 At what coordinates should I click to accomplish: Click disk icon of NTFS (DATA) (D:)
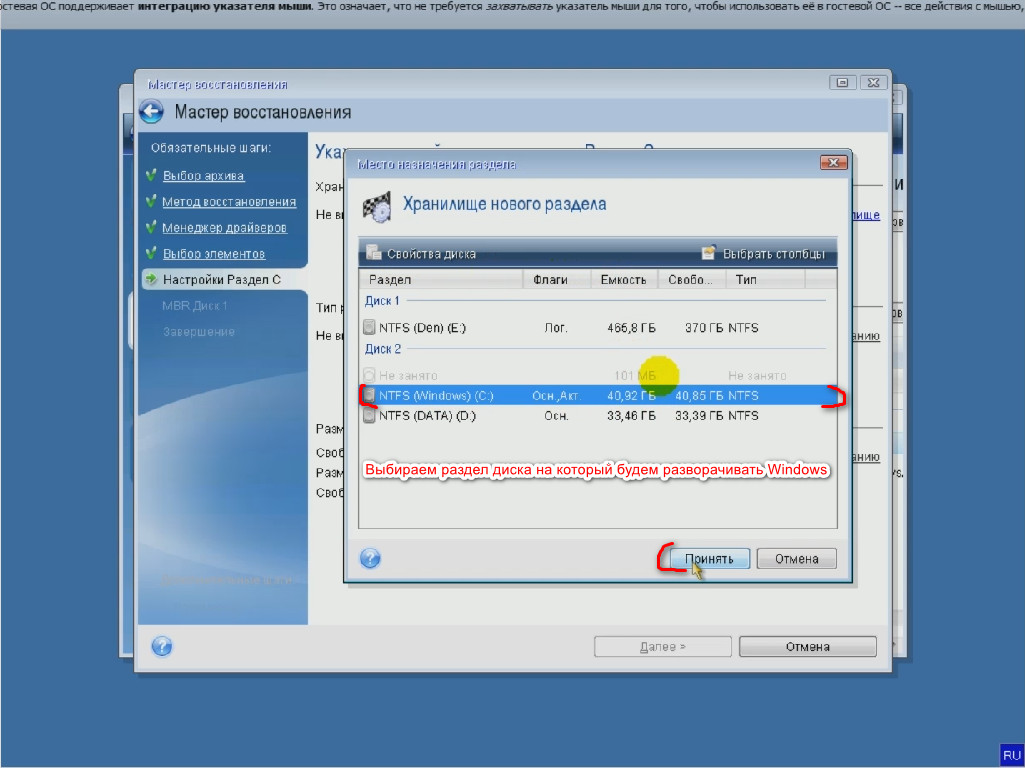pos(370,415)
